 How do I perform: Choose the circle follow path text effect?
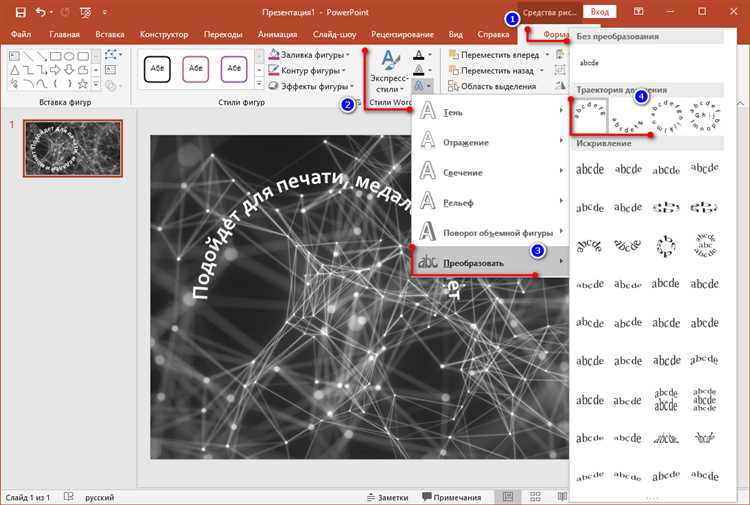coord(666,118)
